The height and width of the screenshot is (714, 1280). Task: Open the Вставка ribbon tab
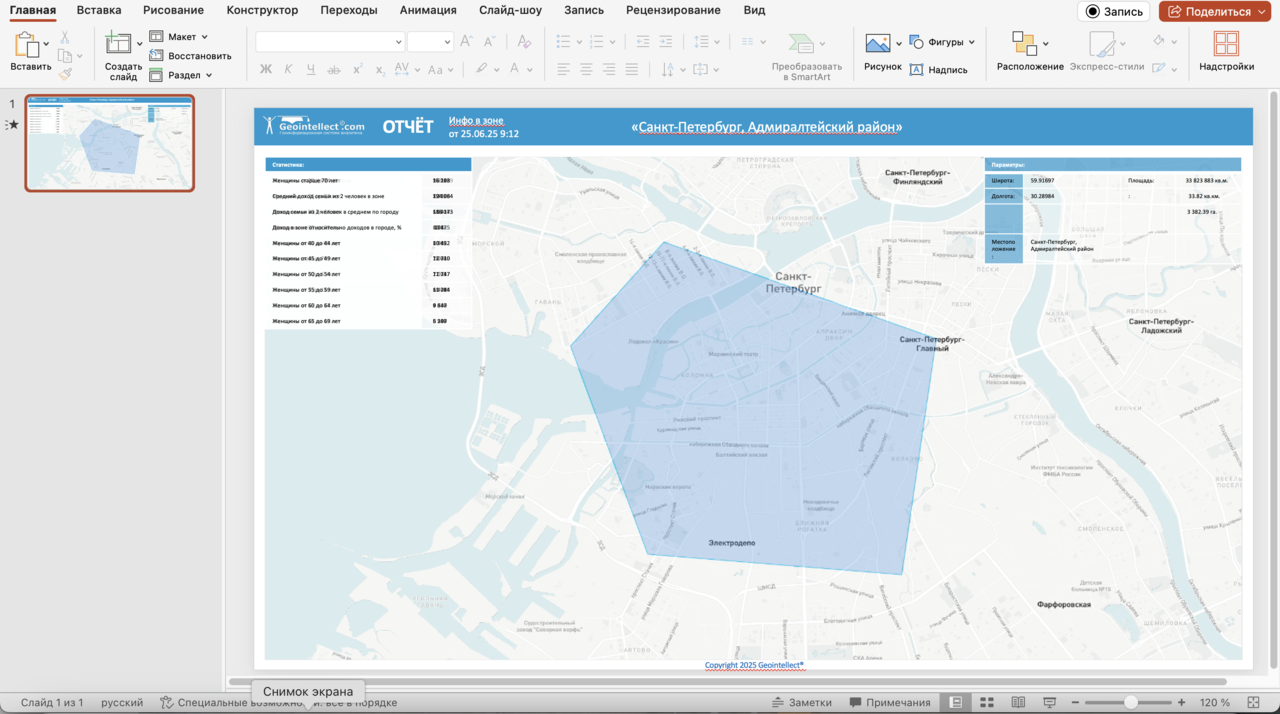point(99,10)
